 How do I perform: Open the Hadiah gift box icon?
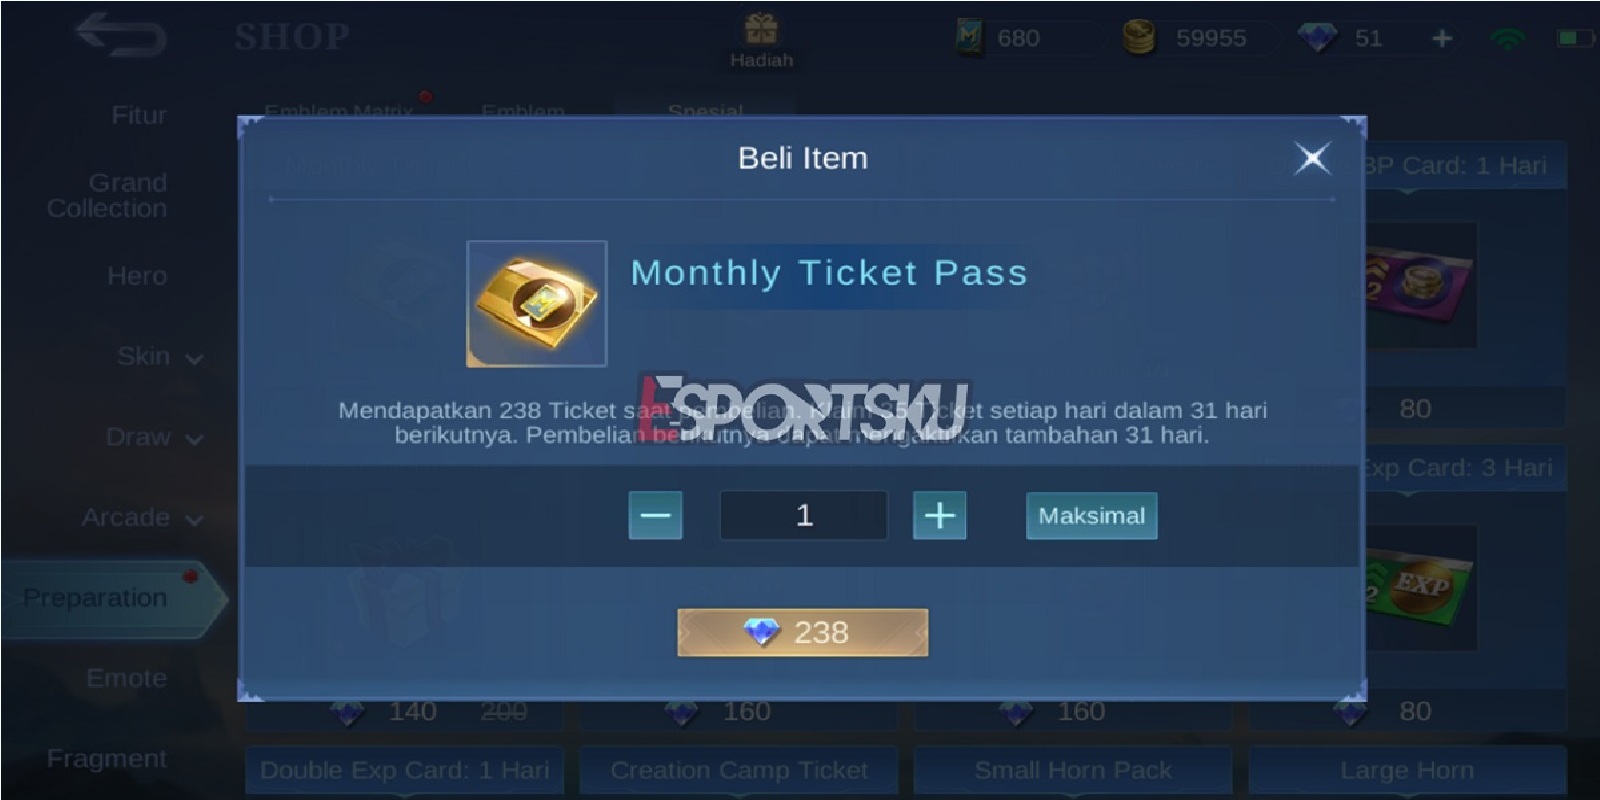761,30
